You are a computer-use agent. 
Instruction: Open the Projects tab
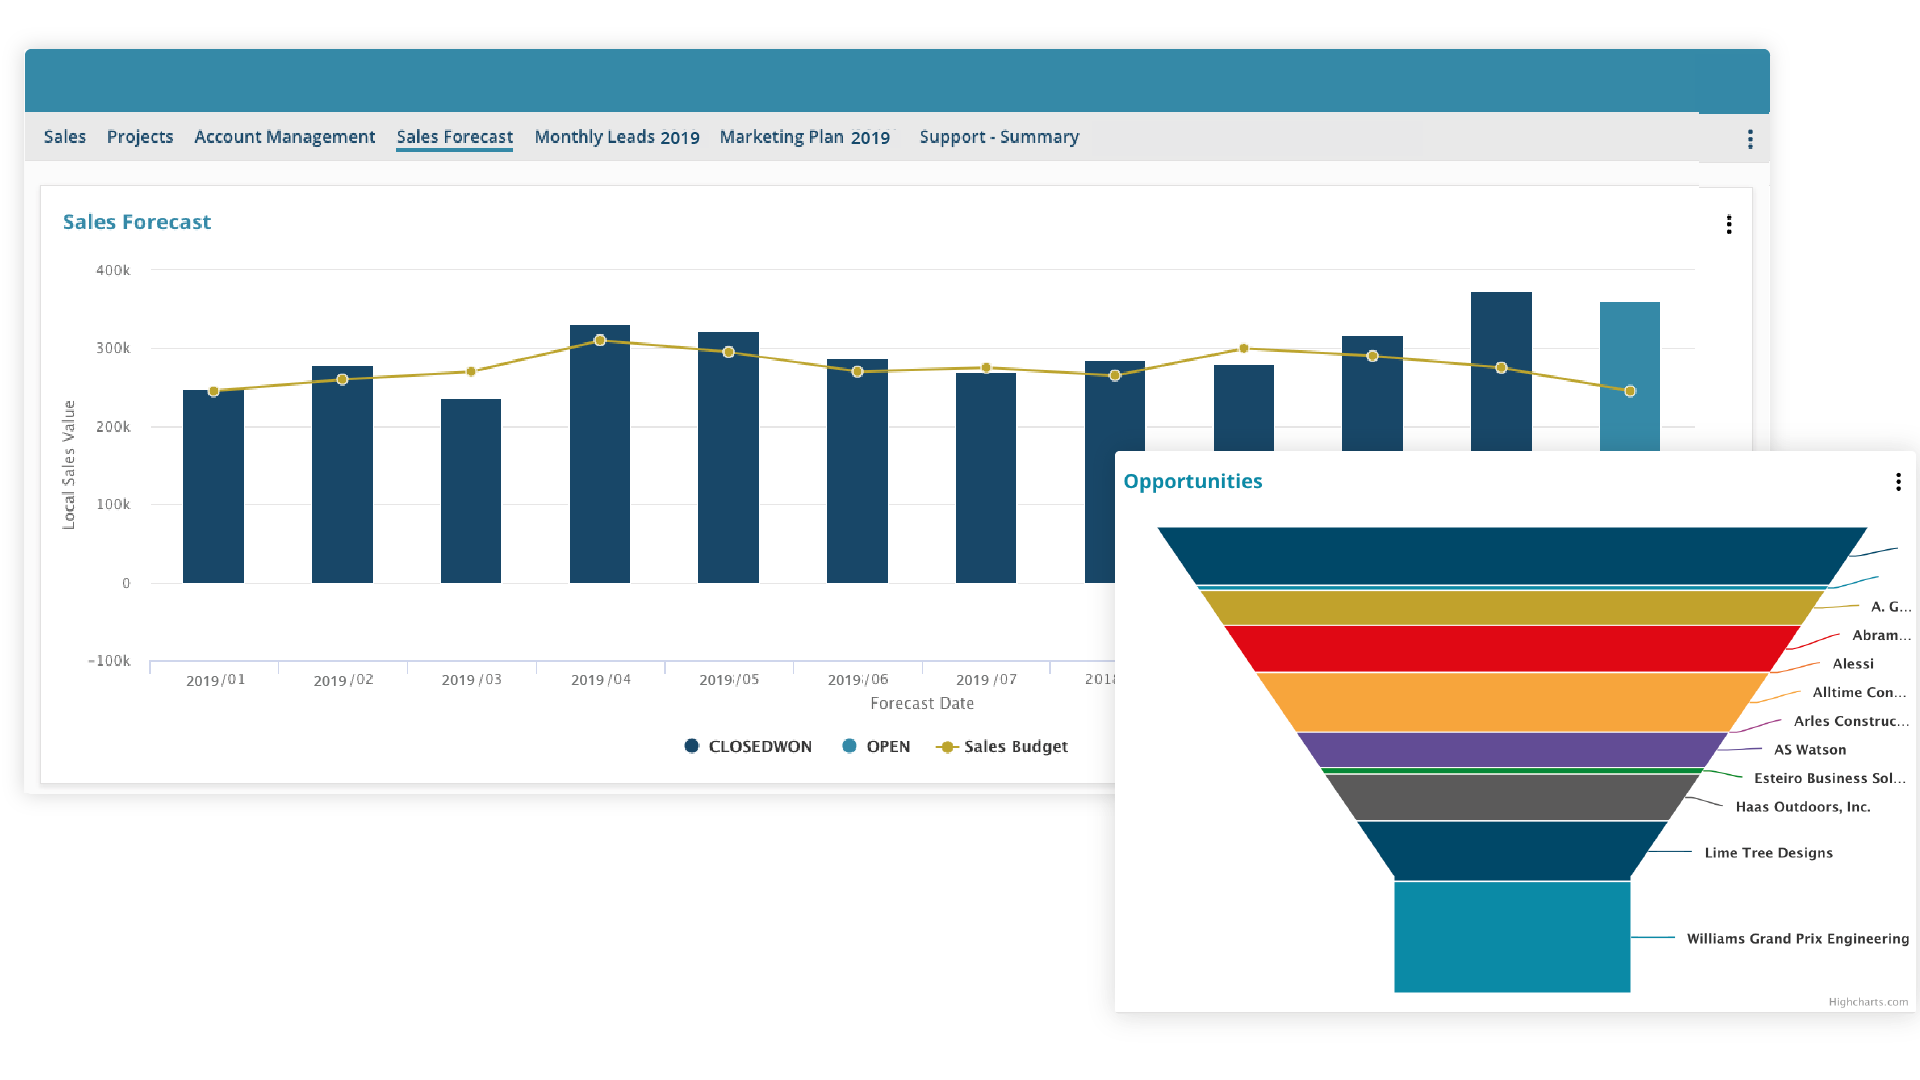tap(140, 137)
